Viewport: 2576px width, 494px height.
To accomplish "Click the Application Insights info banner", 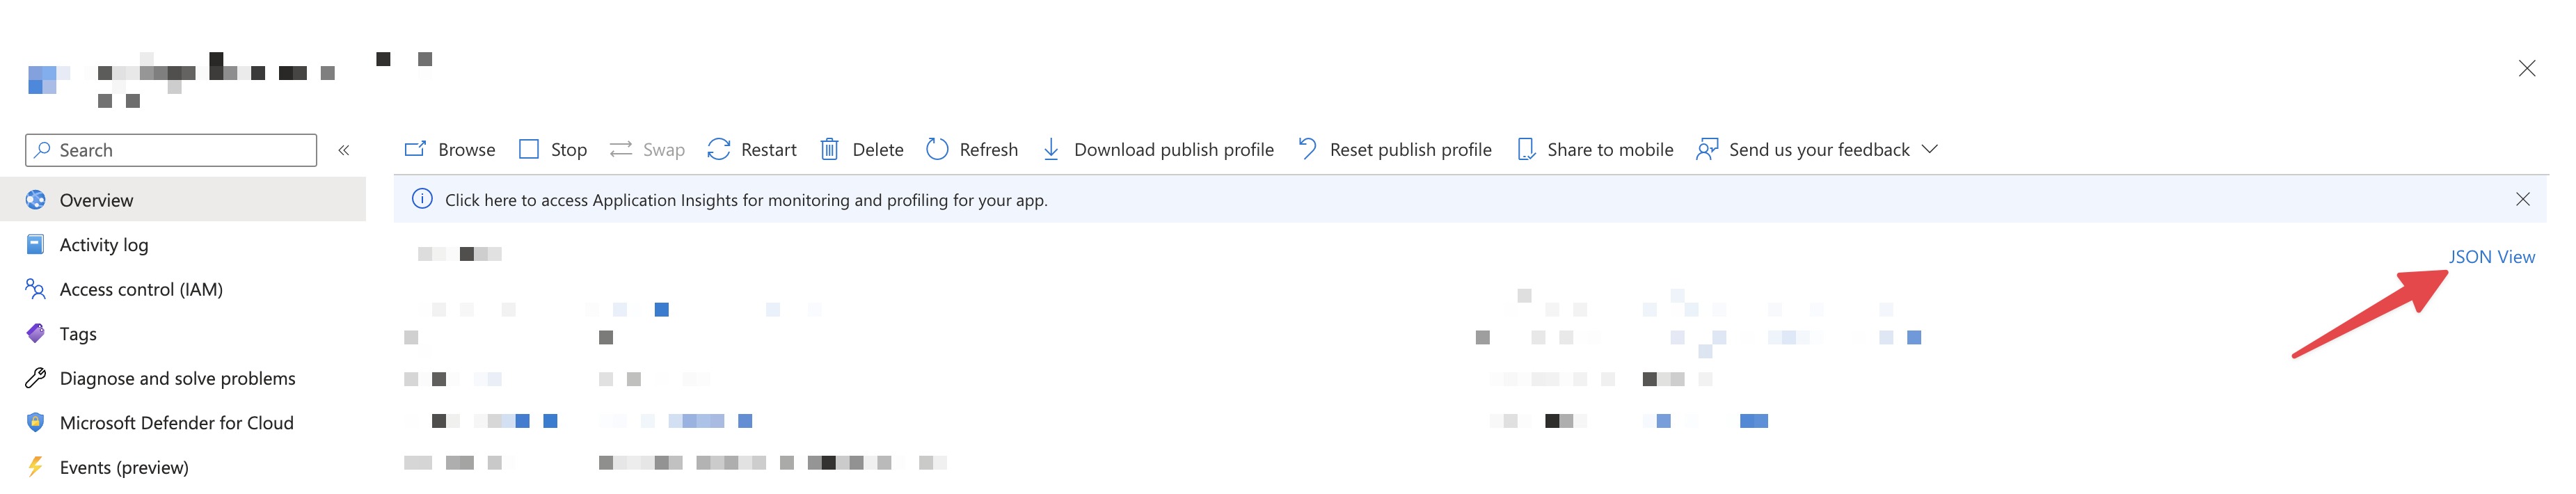I will click(745, 200).
